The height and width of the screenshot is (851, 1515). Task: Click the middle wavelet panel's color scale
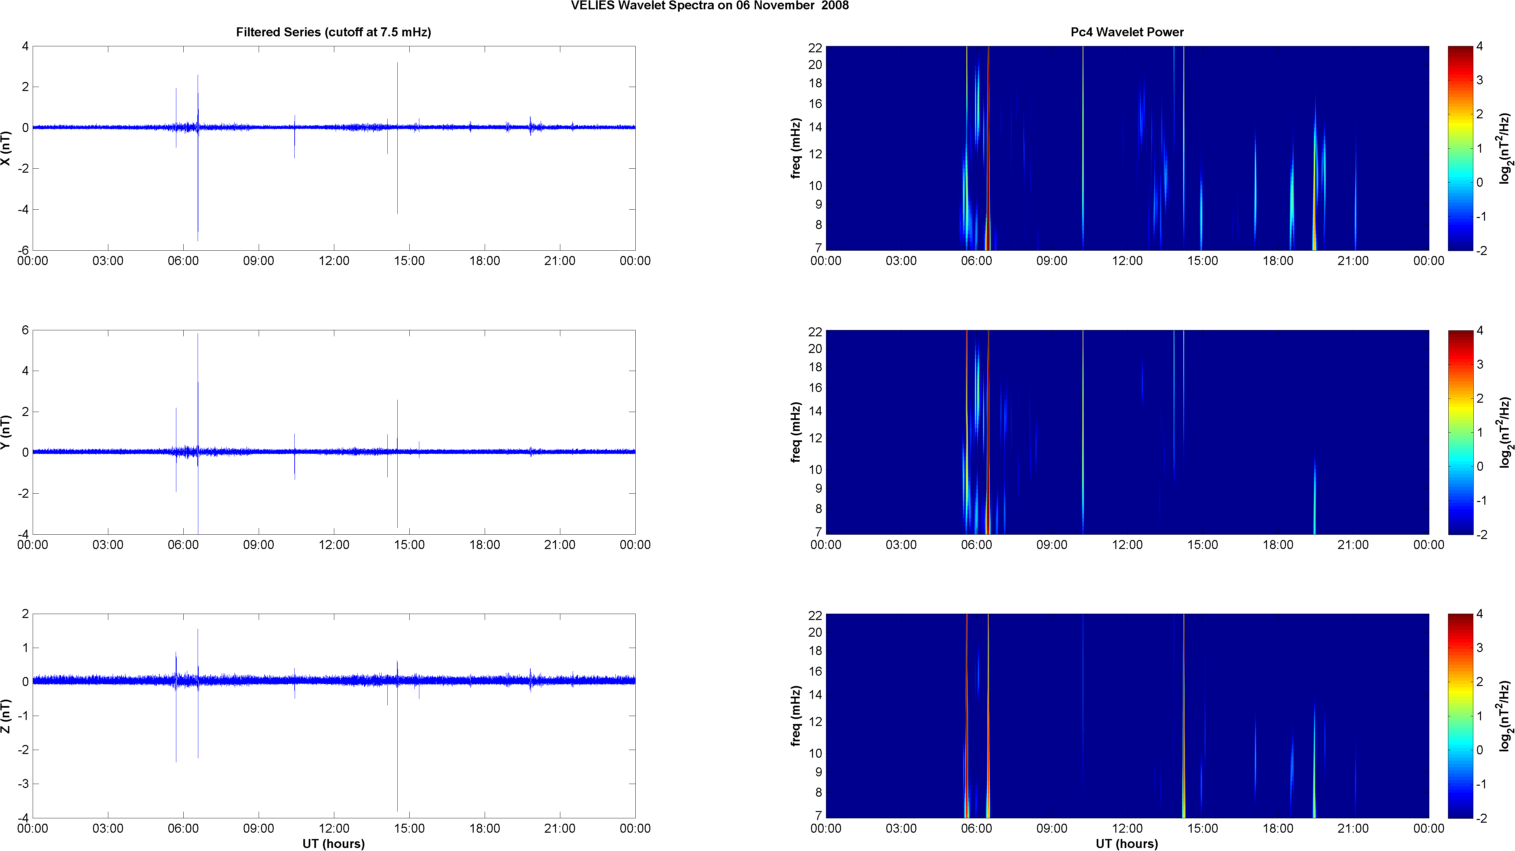1460,432
